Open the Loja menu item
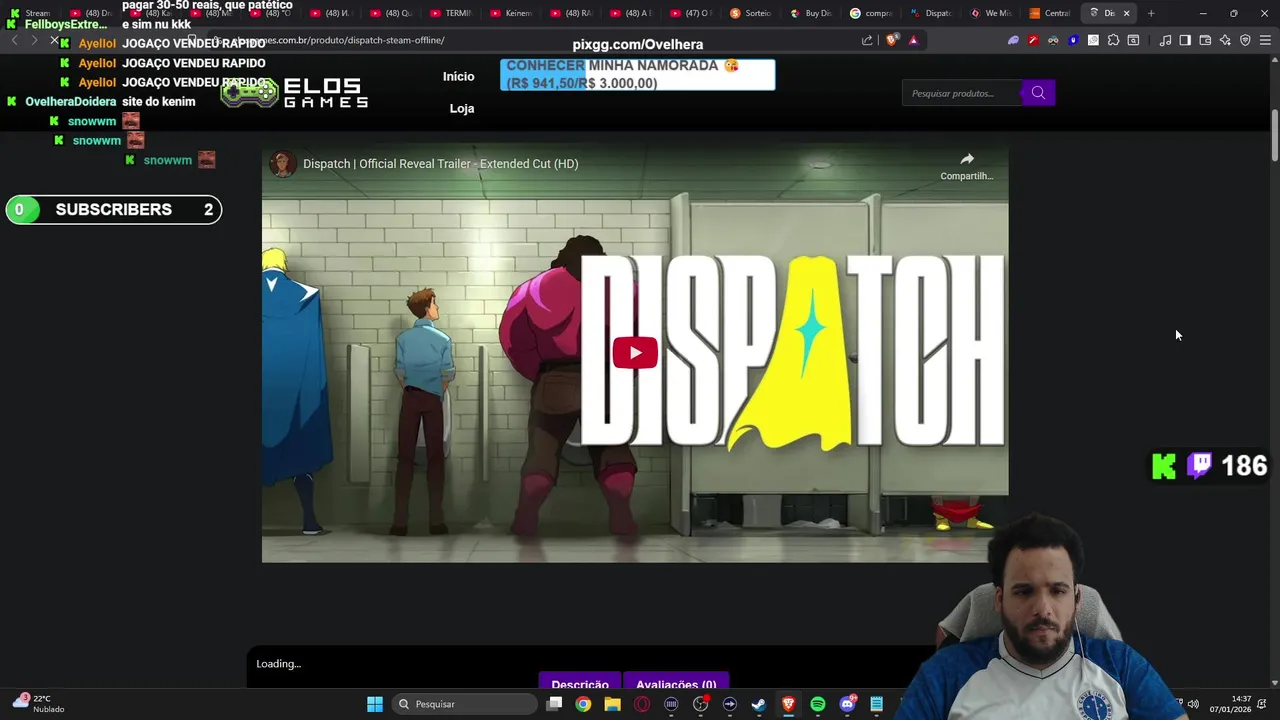The width and height of the screenshot is (1280, 720). (x=462, y=108)
